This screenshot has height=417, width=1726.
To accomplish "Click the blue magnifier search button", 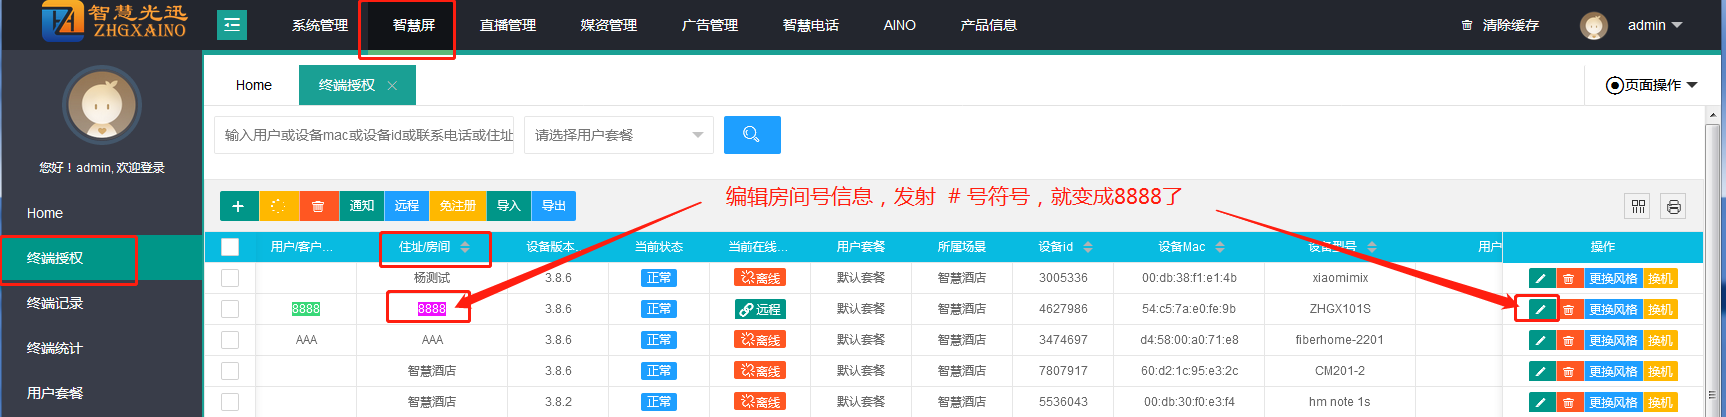I will (752, 135).
